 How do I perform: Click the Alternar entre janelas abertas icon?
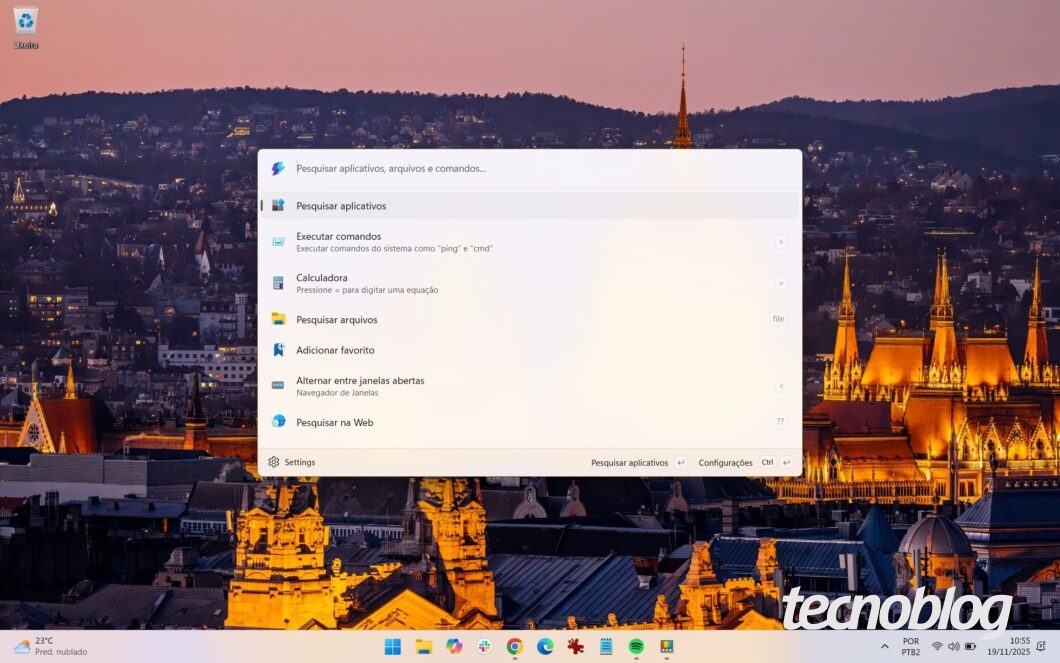(278, 385)
